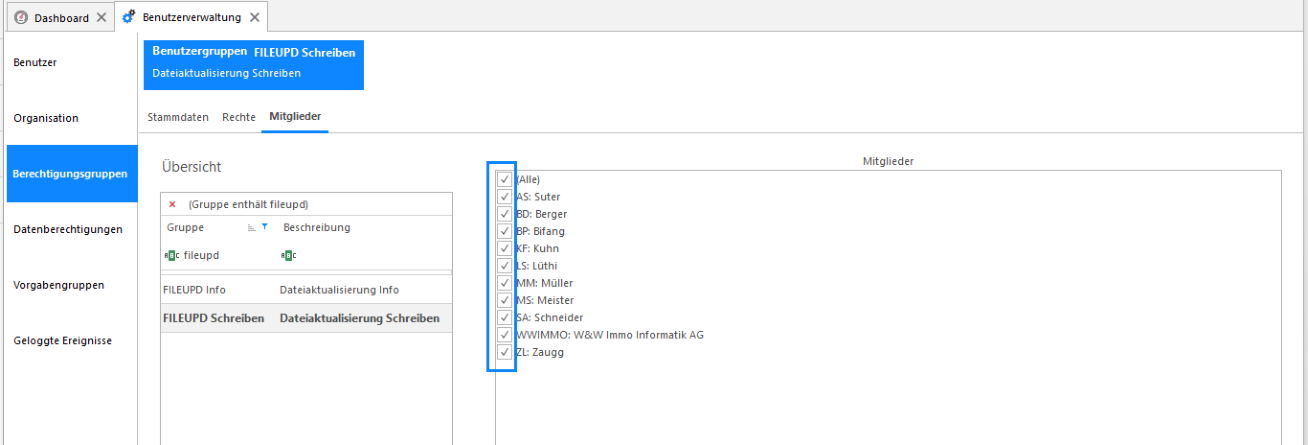1308x445 pixels.
Task: Open the Beschreibung filter operator icon
Action: (288, 256)
